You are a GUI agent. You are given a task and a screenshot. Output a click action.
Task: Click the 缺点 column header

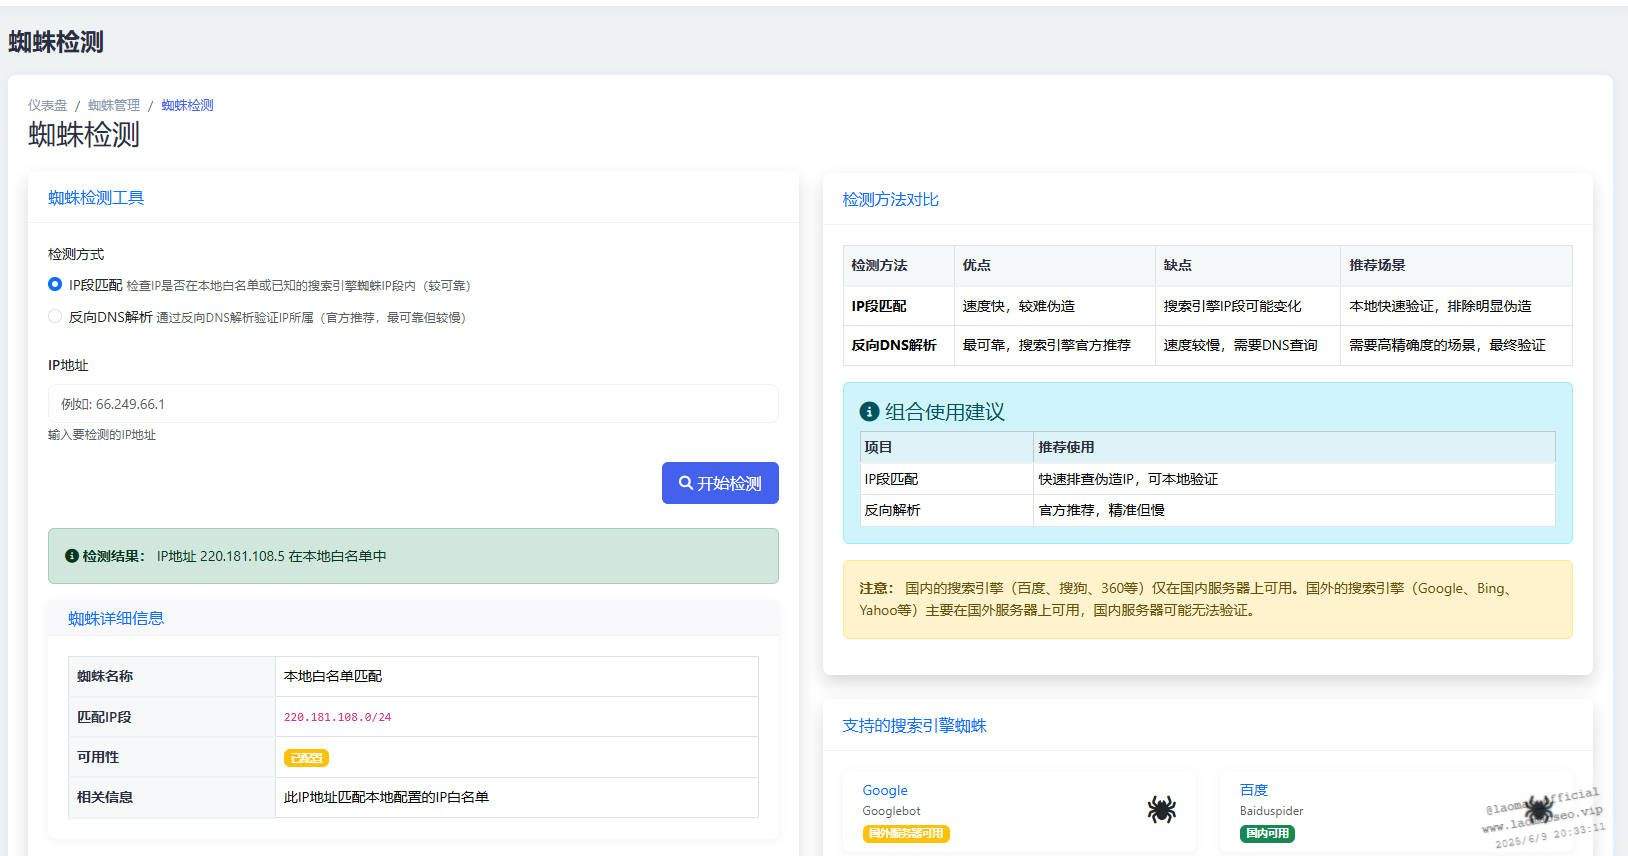pyautogui.click(x=1248, y=265)
